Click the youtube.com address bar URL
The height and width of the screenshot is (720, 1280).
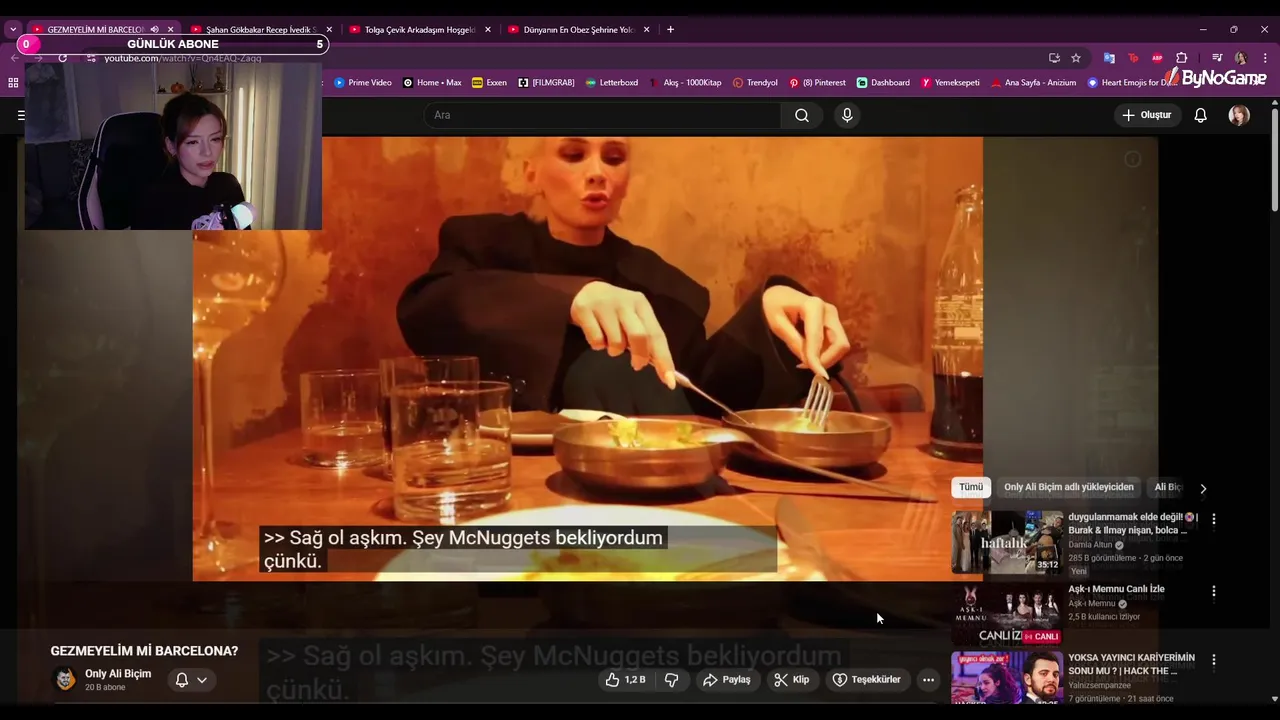click(x=183, y=58)
